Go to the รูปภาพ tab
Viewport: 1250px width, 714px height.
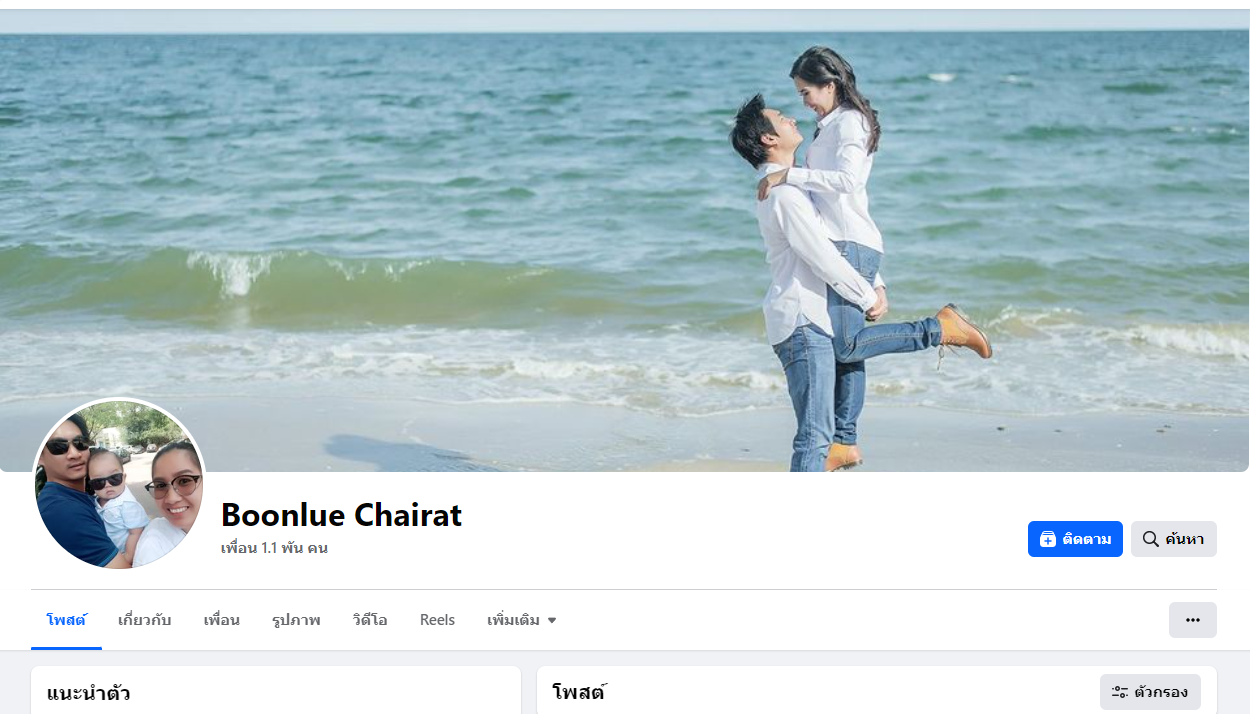point(296,620)
